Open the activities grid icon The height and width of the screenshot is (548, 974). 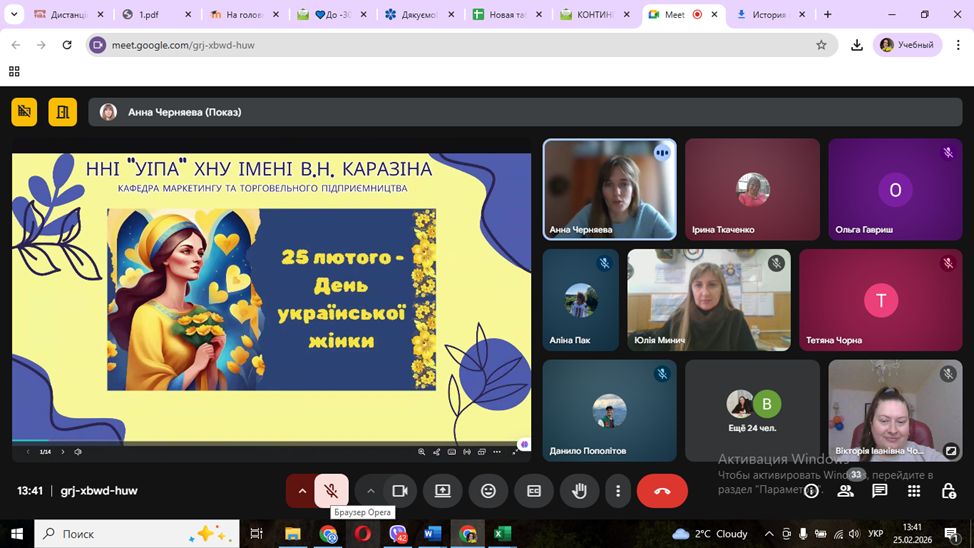point(914,491)
